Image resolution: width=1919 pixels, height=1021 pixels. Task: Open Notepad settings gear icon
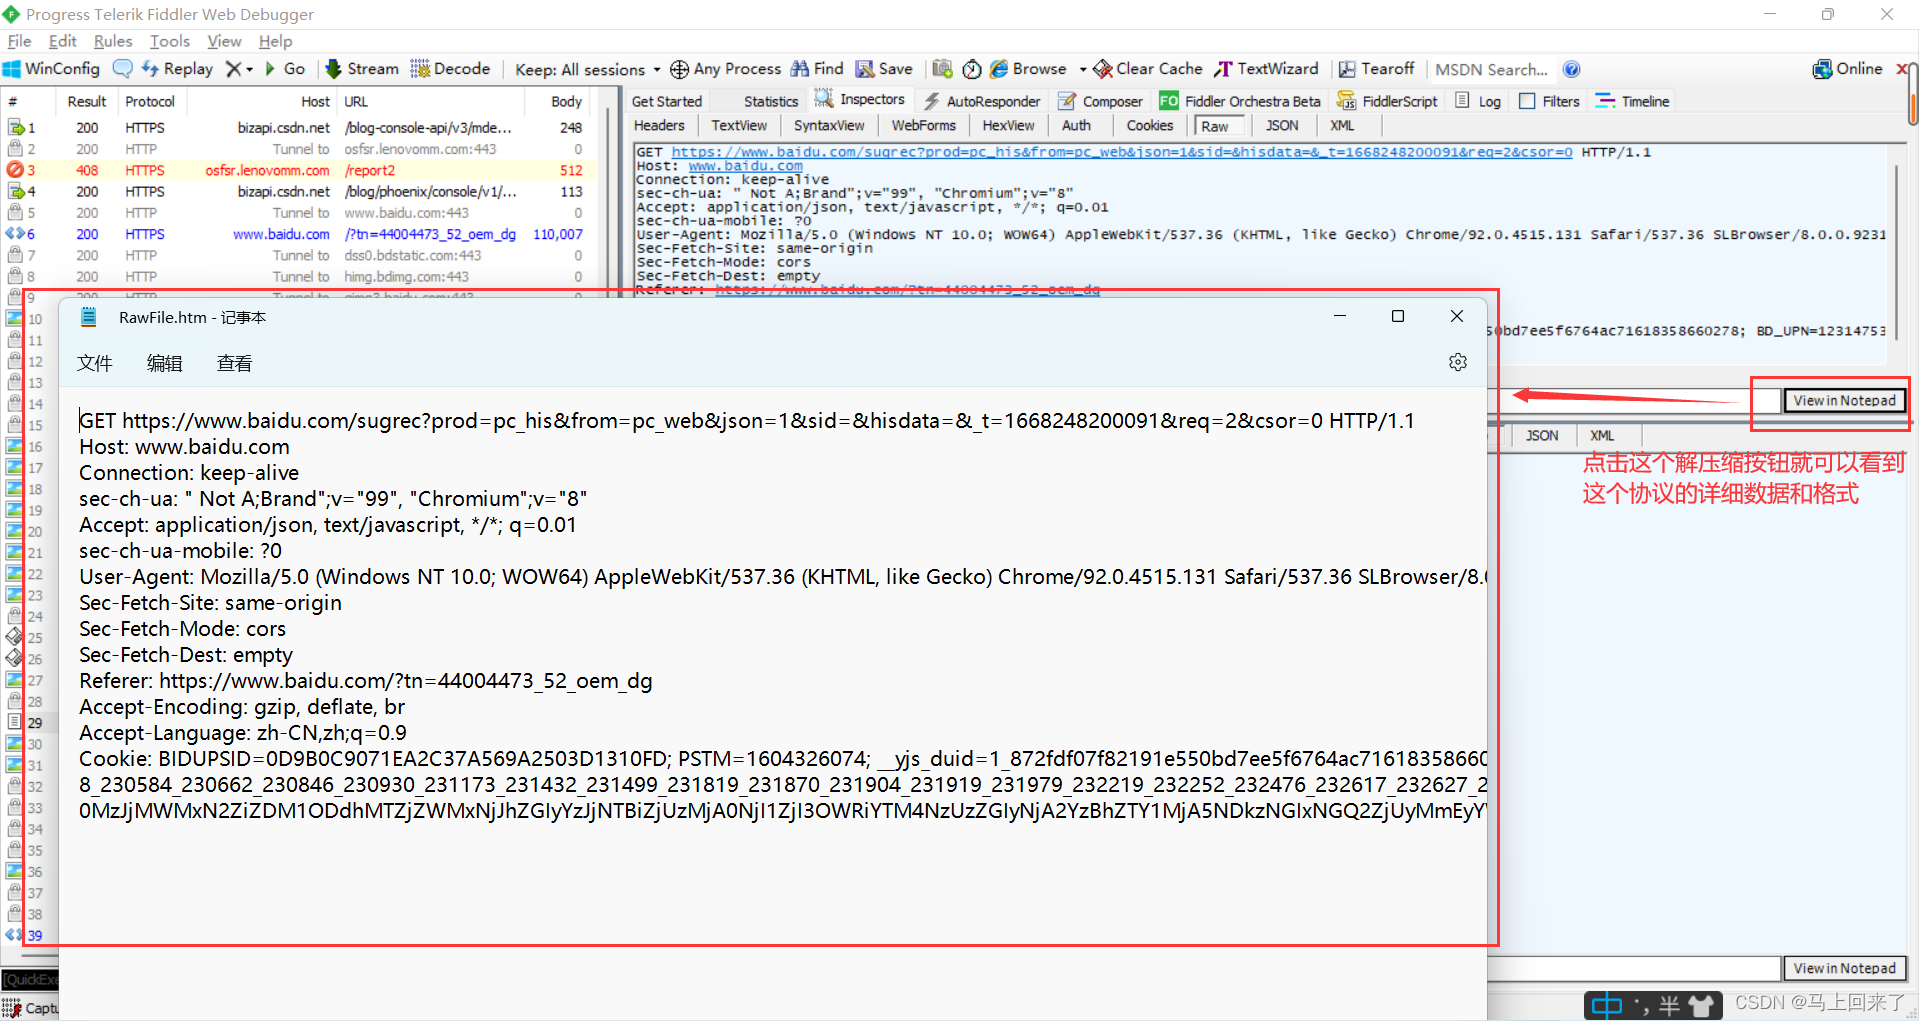tap(1458, 362)
